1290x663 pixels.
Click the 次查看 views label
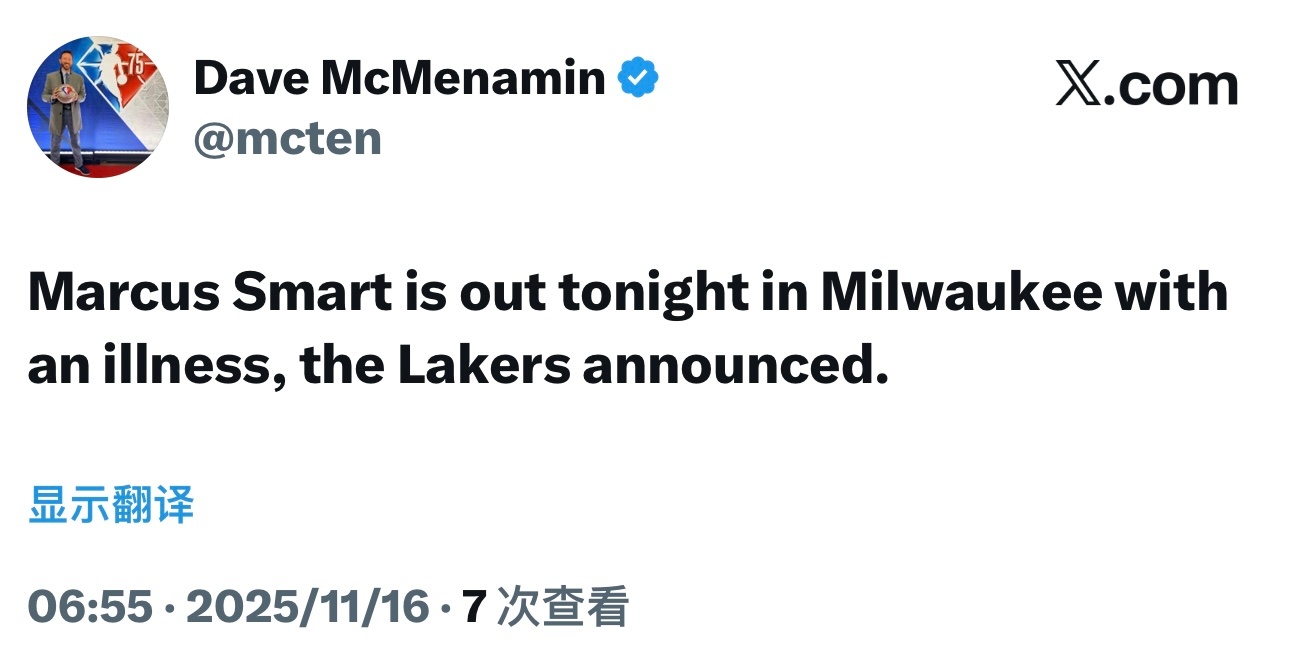[563, 606]
